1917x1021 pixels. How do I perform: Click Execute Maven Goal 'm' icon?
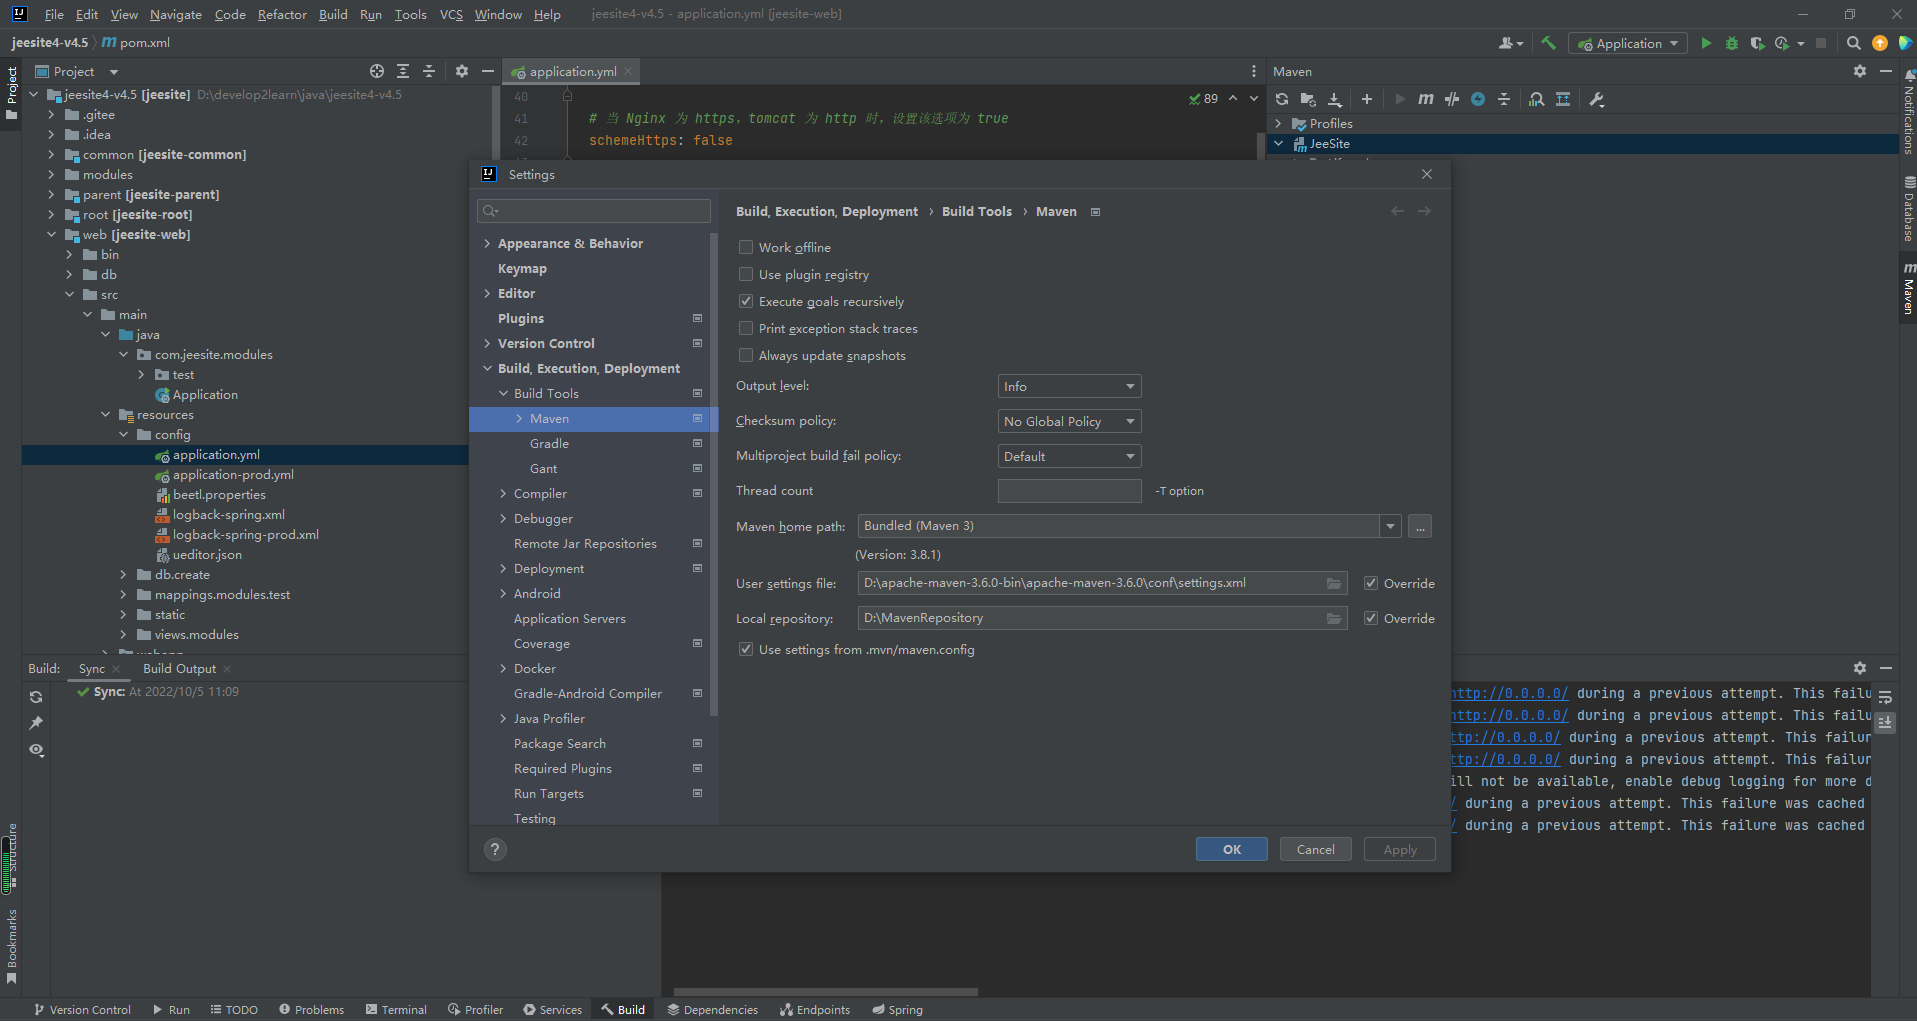pos(1426,99)
